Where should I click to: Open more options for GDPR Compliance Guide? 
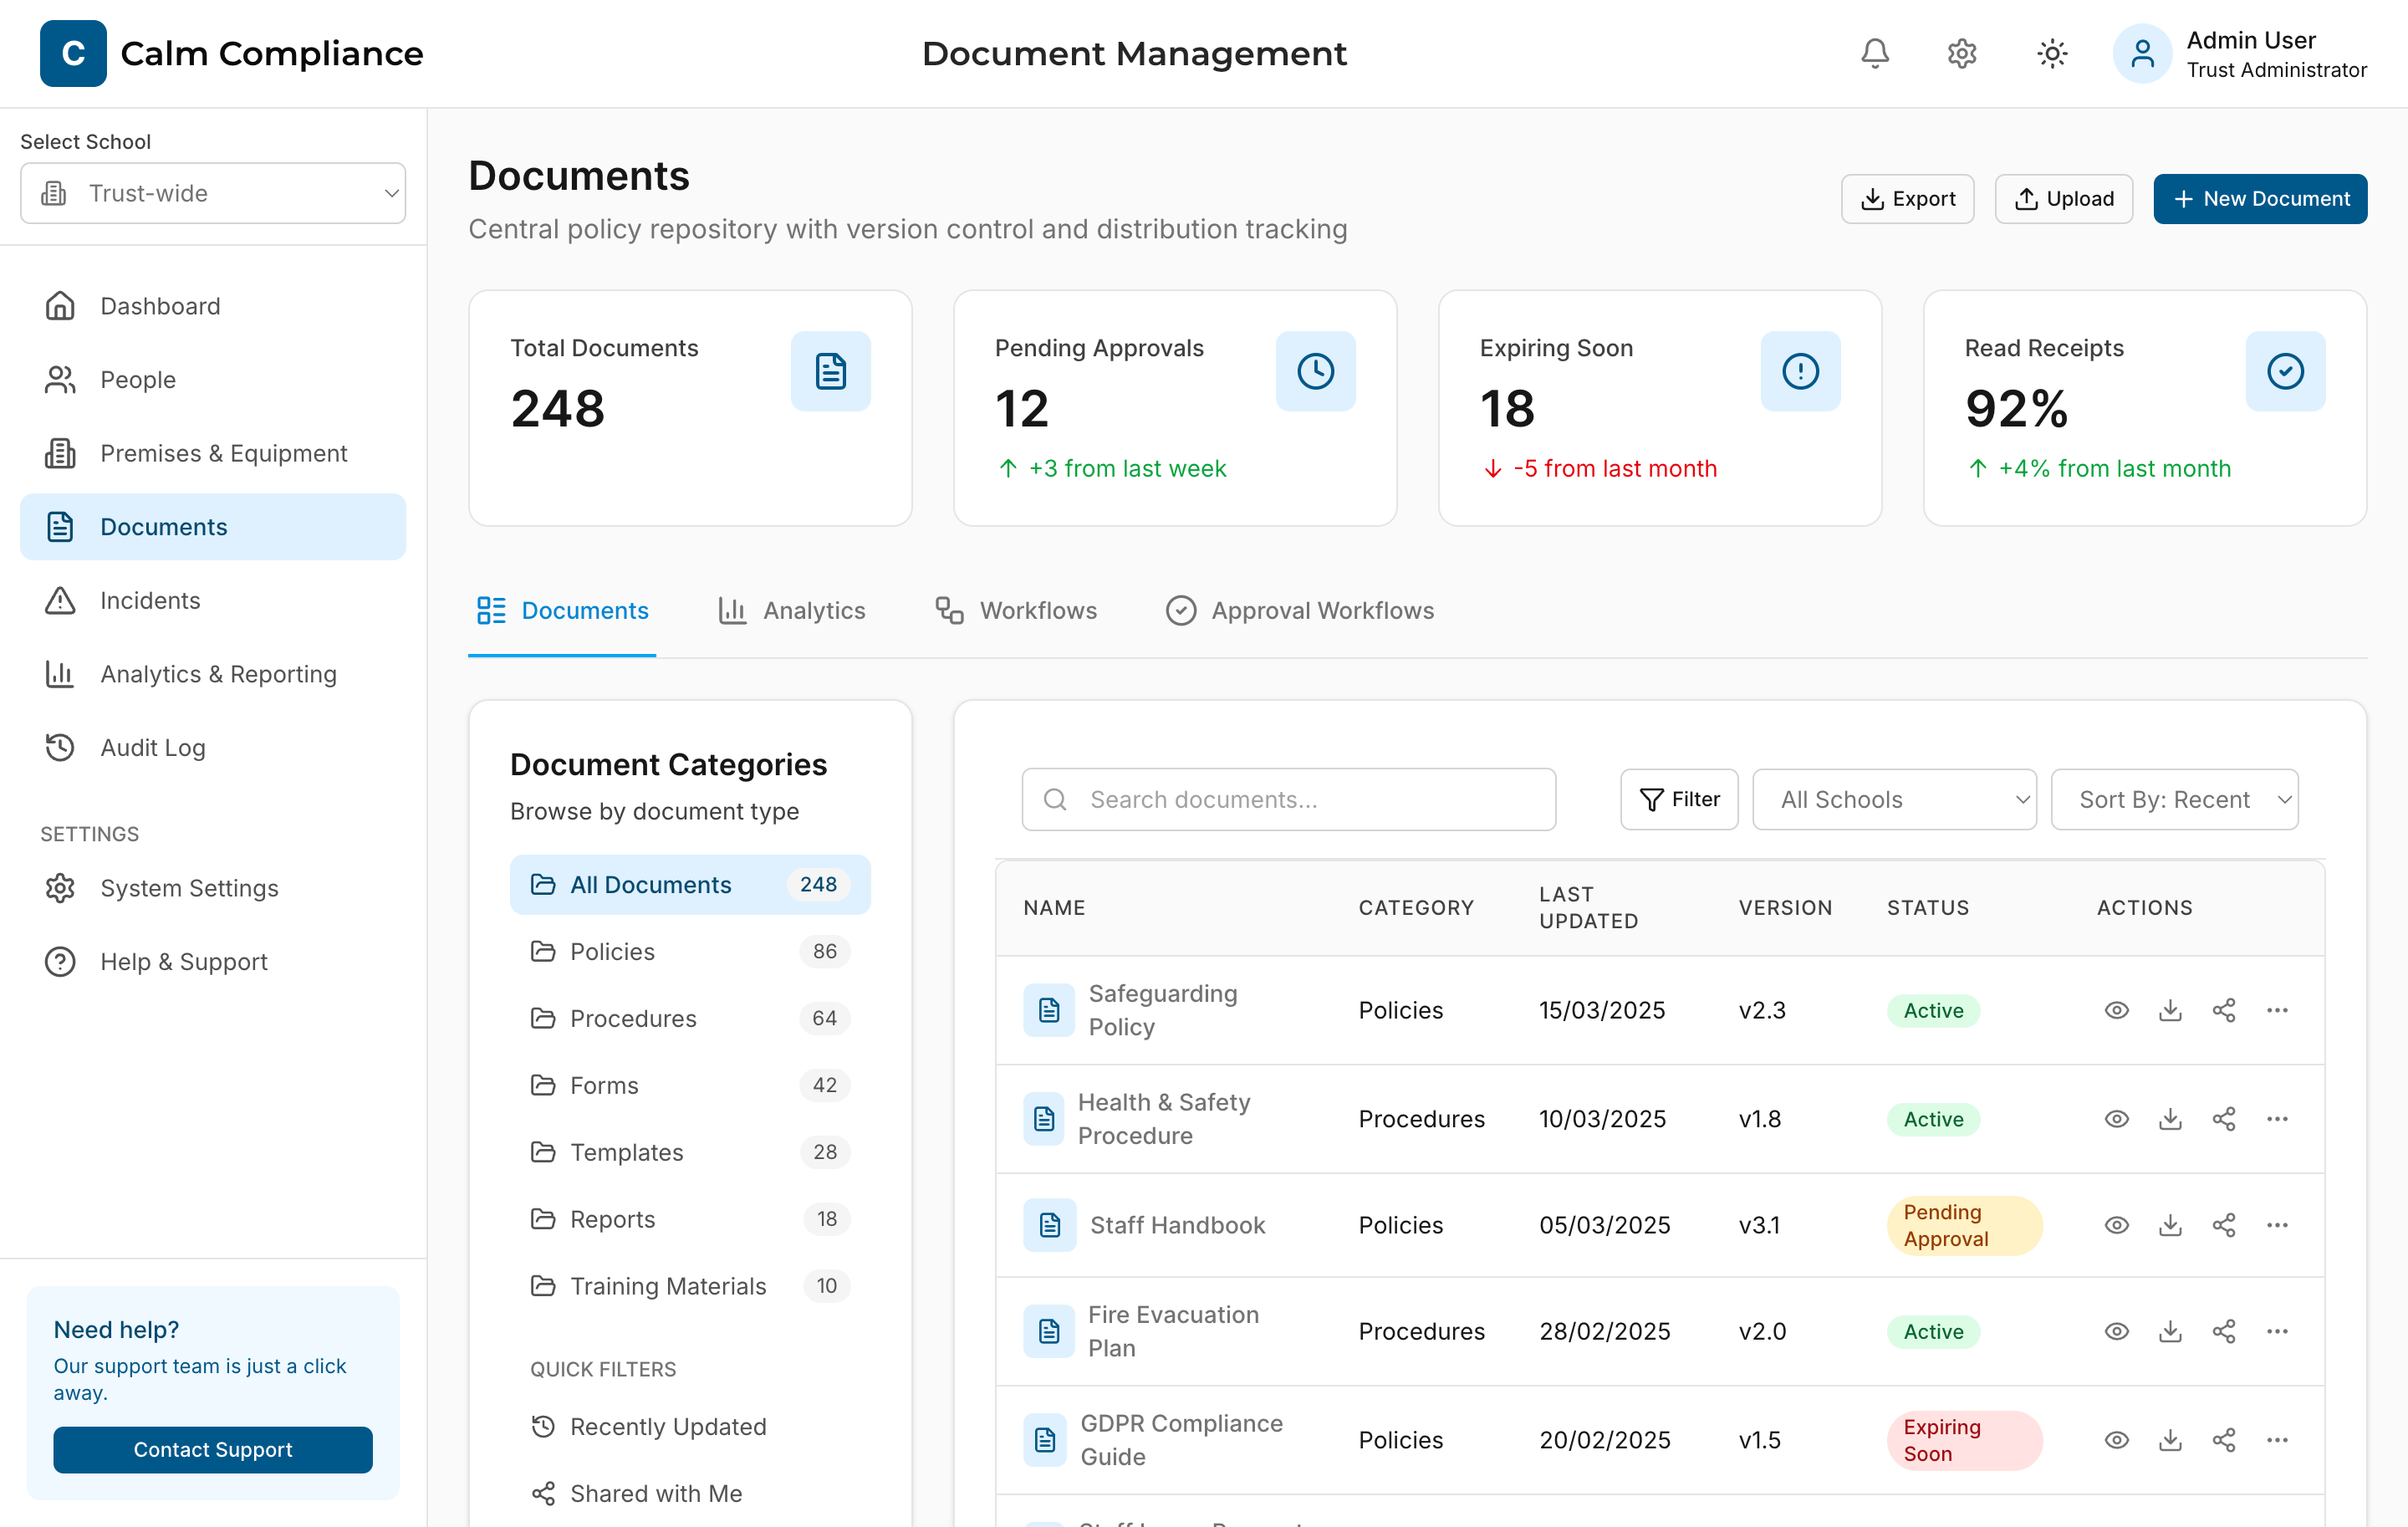(2277, 1439)
